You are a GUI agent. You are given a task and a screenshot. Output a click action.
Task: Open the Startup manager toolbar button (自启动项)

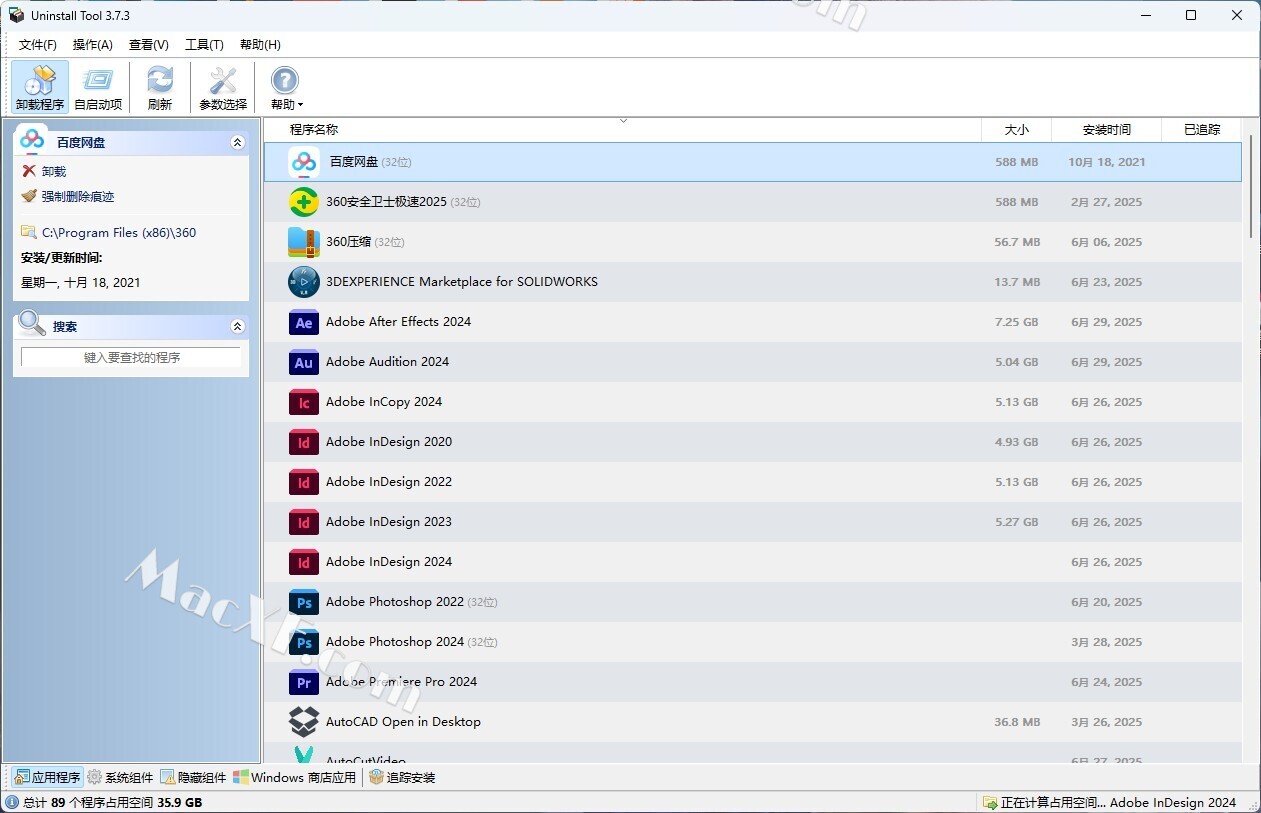click(98, 87)
